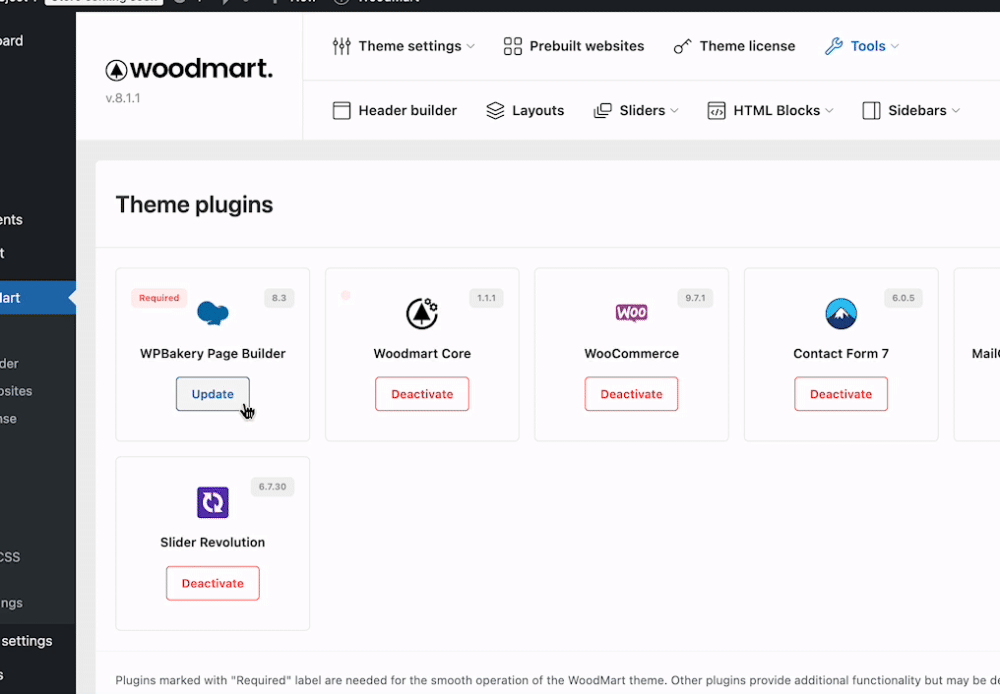Click the Contact Form 7 mountain icon
Image resolution: width=1000 pixels, height=694 pixels.
point(841,313)
